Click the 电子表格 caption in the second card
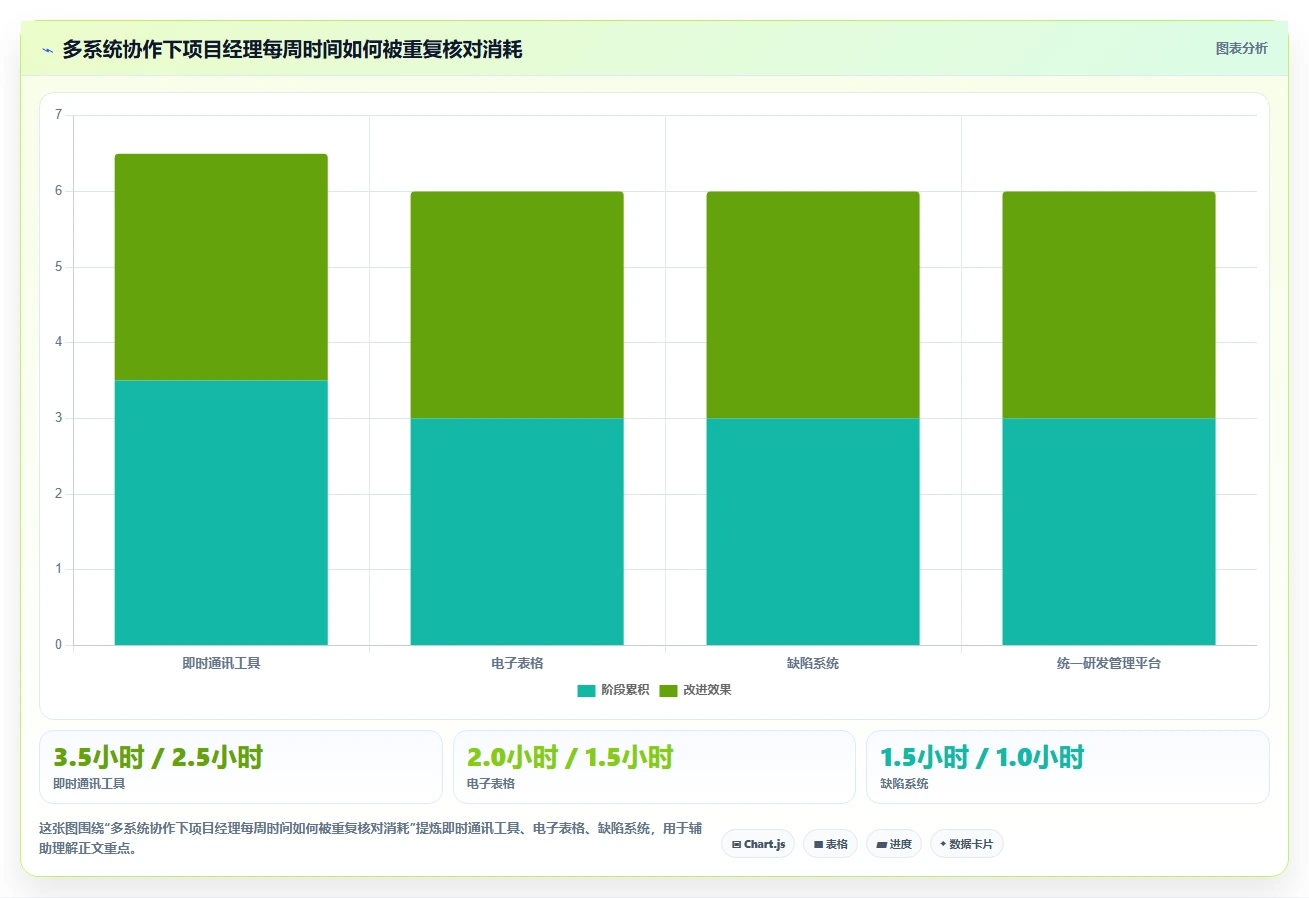The width and height of the screenshot is (1309, 898). point(491,784)
